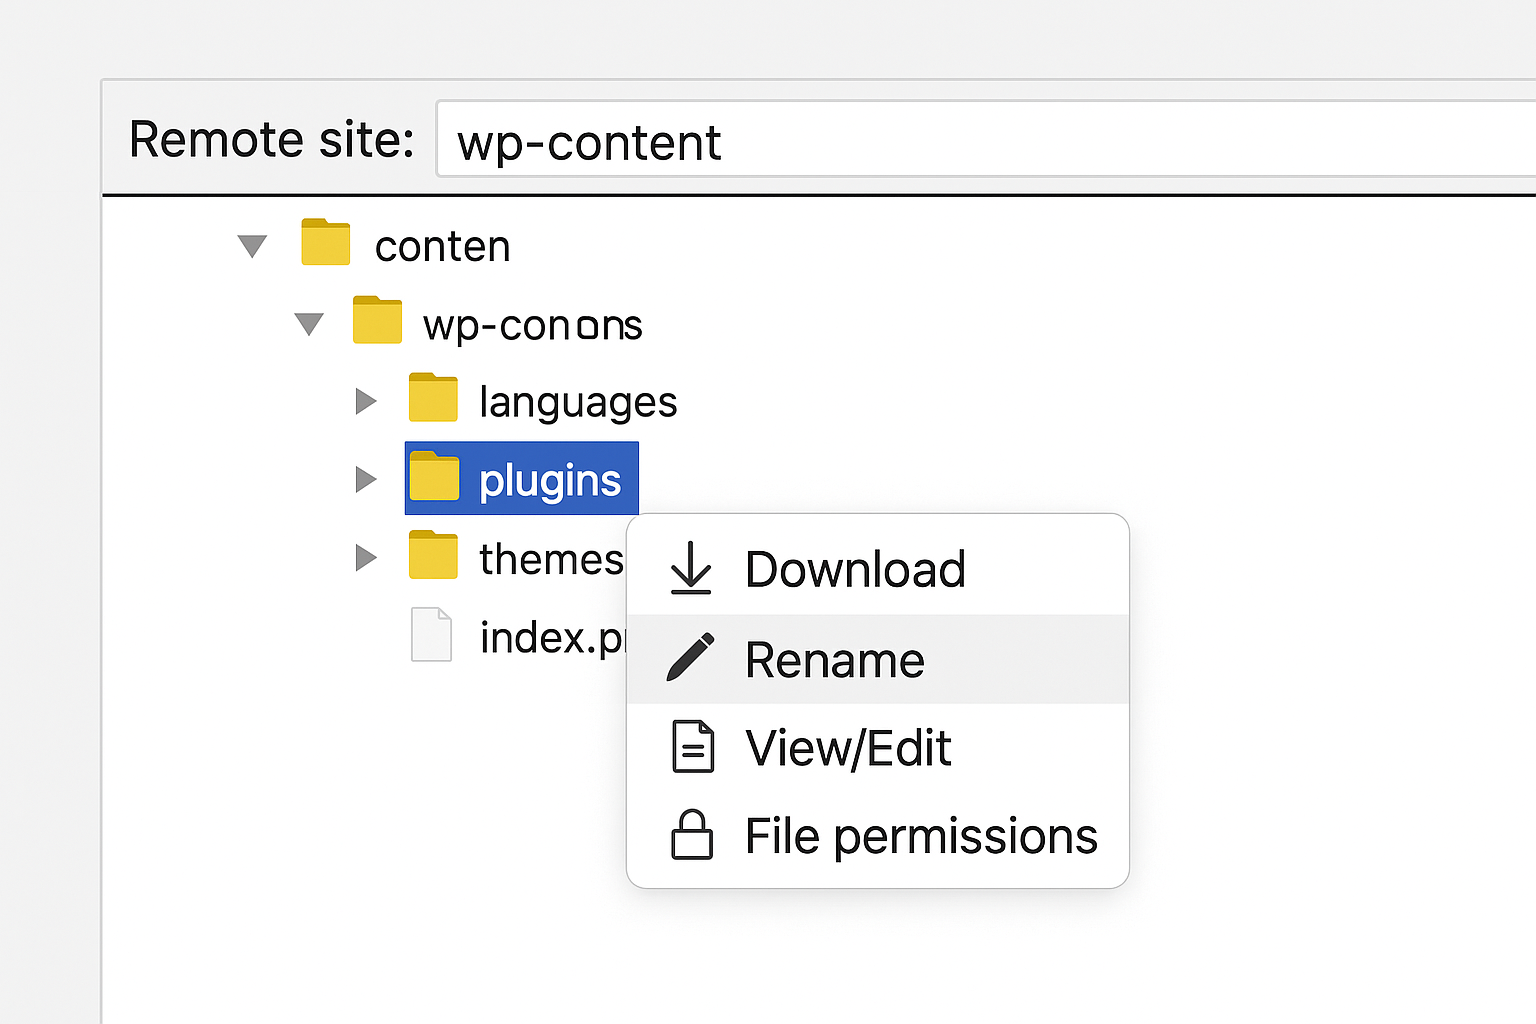
Task: Click the Rename pencil icon
Action: click(690, 658)
